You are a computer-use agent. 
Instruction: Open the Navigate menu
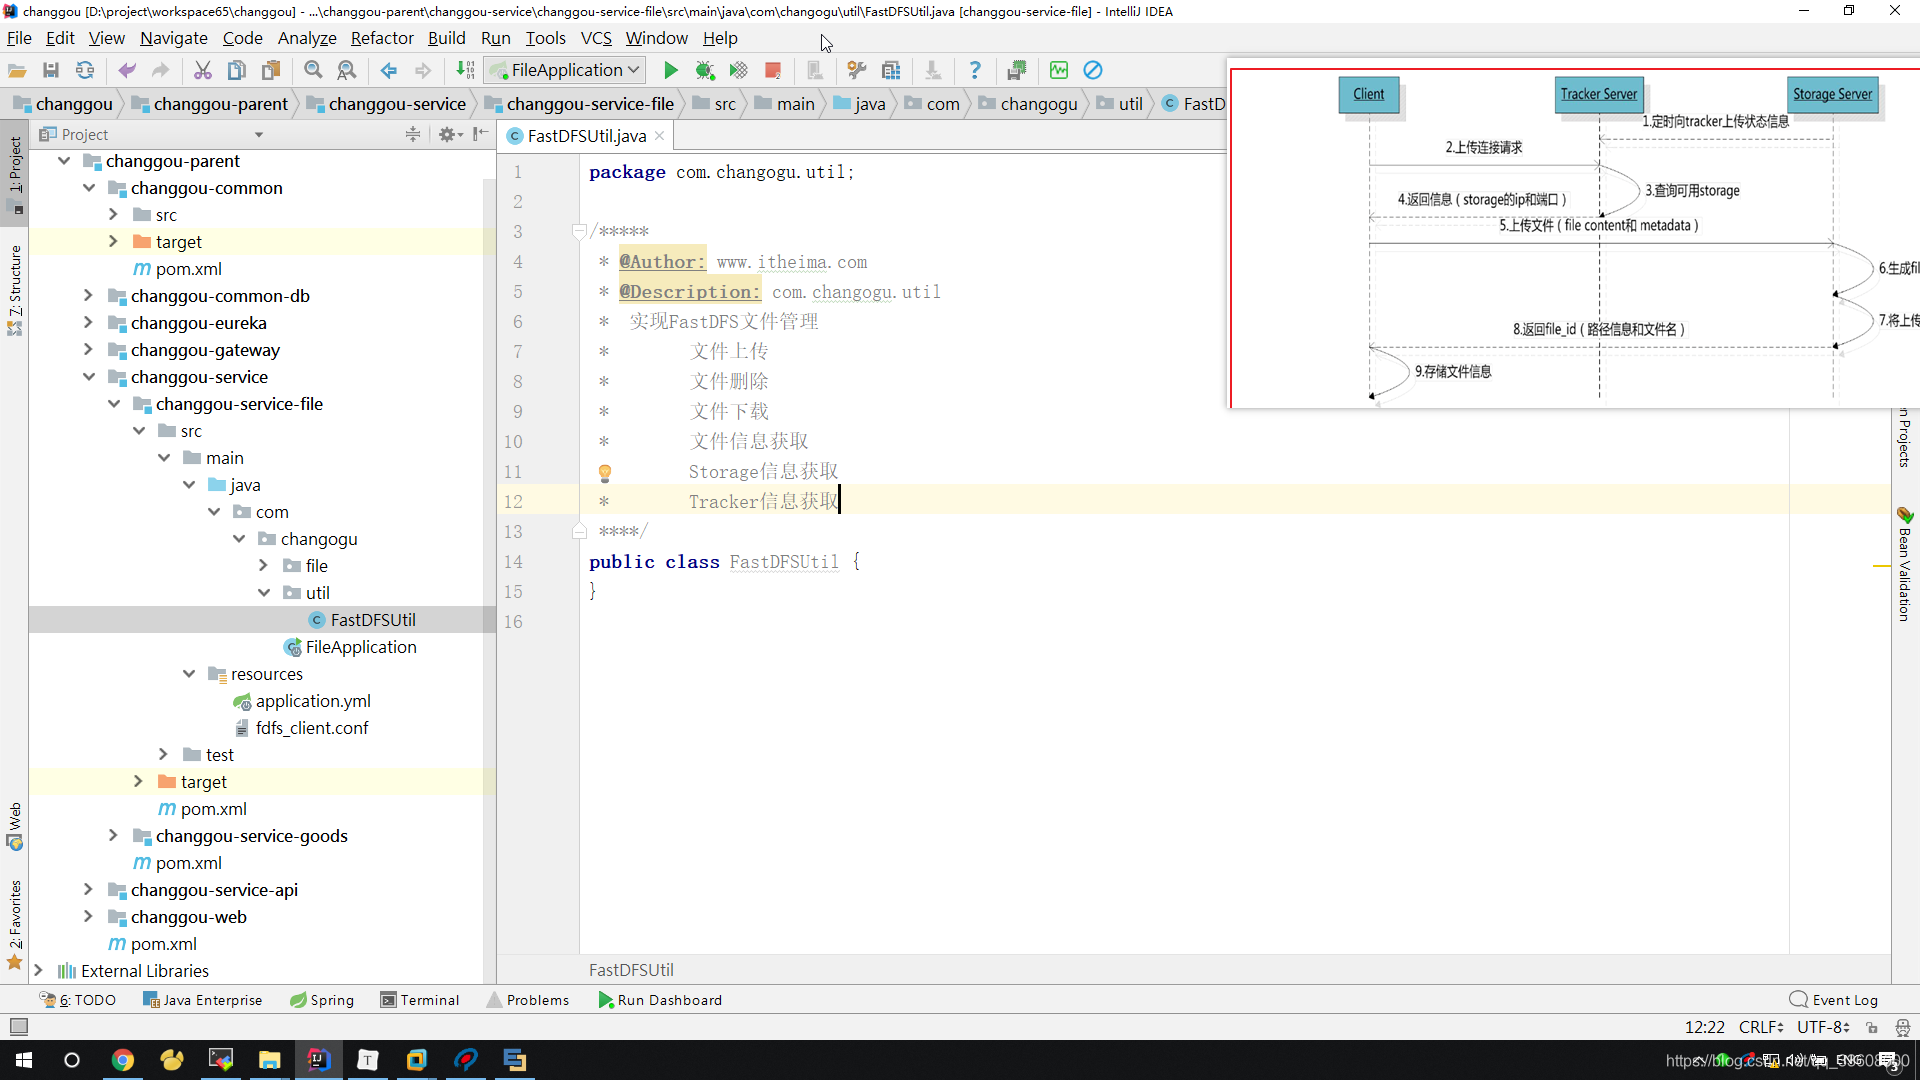pyautogui.click(x=174, y=38)
